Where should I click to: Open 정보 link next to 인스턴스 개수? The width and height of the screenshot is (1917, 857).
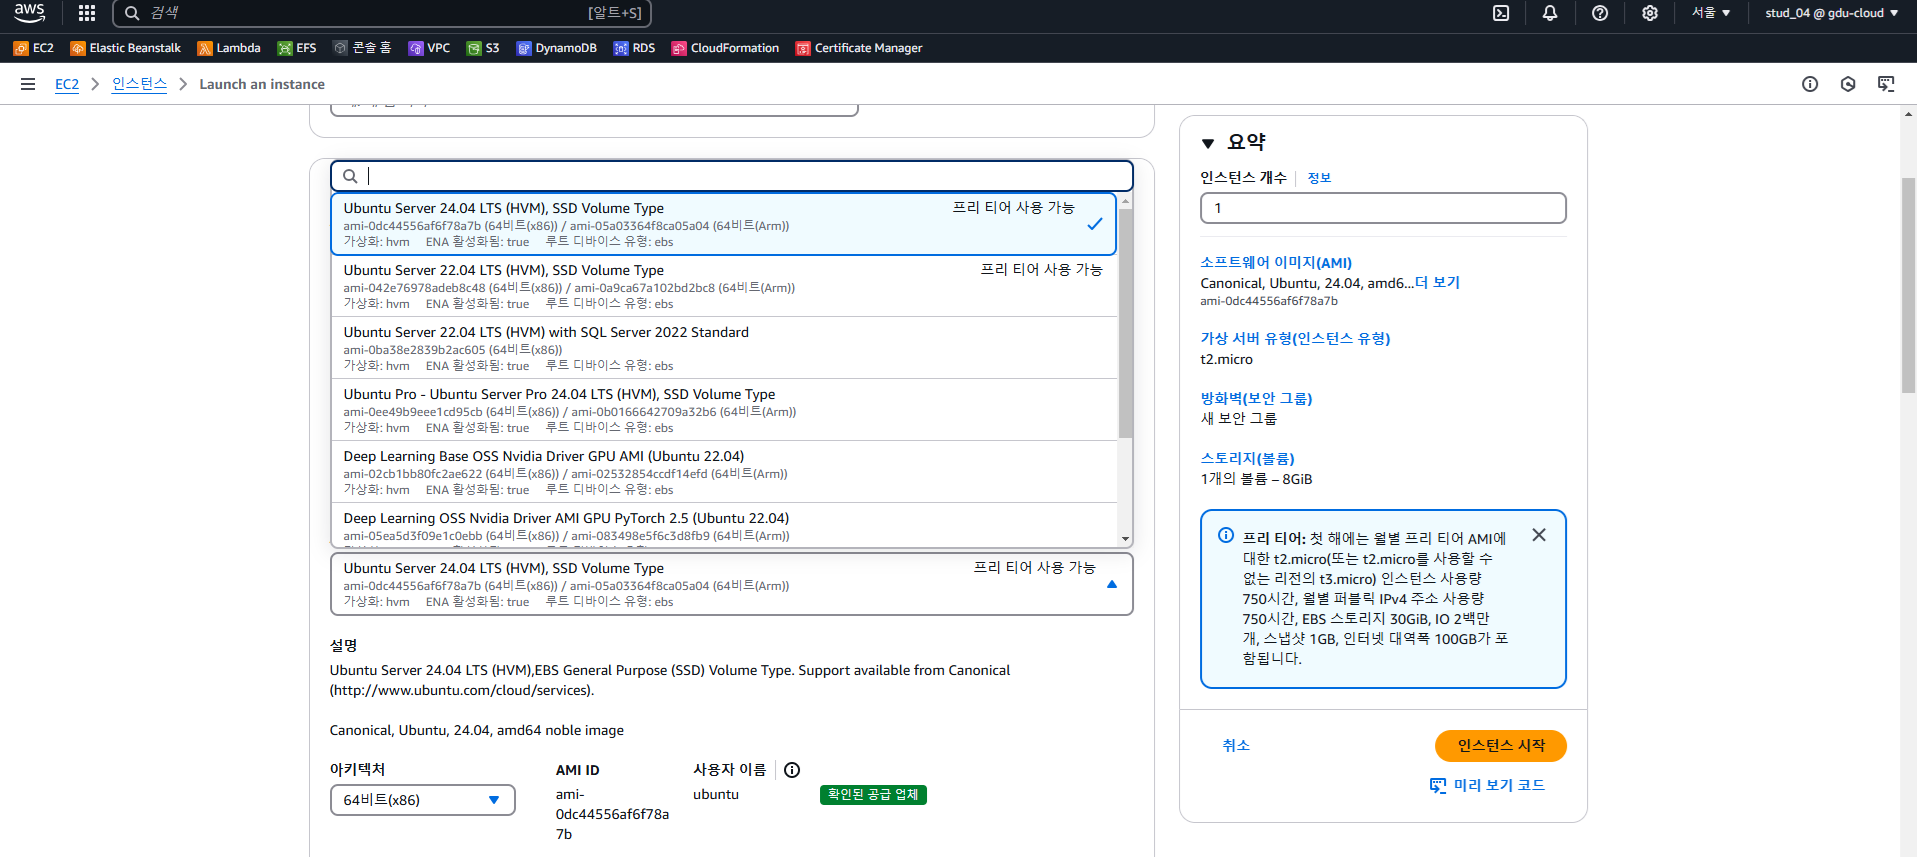(x=1319, y=178)
